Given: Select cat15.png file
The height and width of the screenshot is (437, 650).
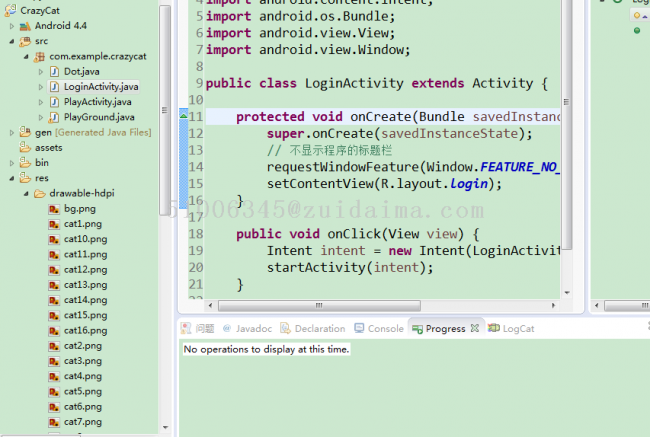Looking at the screenshot, I should click(x=85, y=316).
